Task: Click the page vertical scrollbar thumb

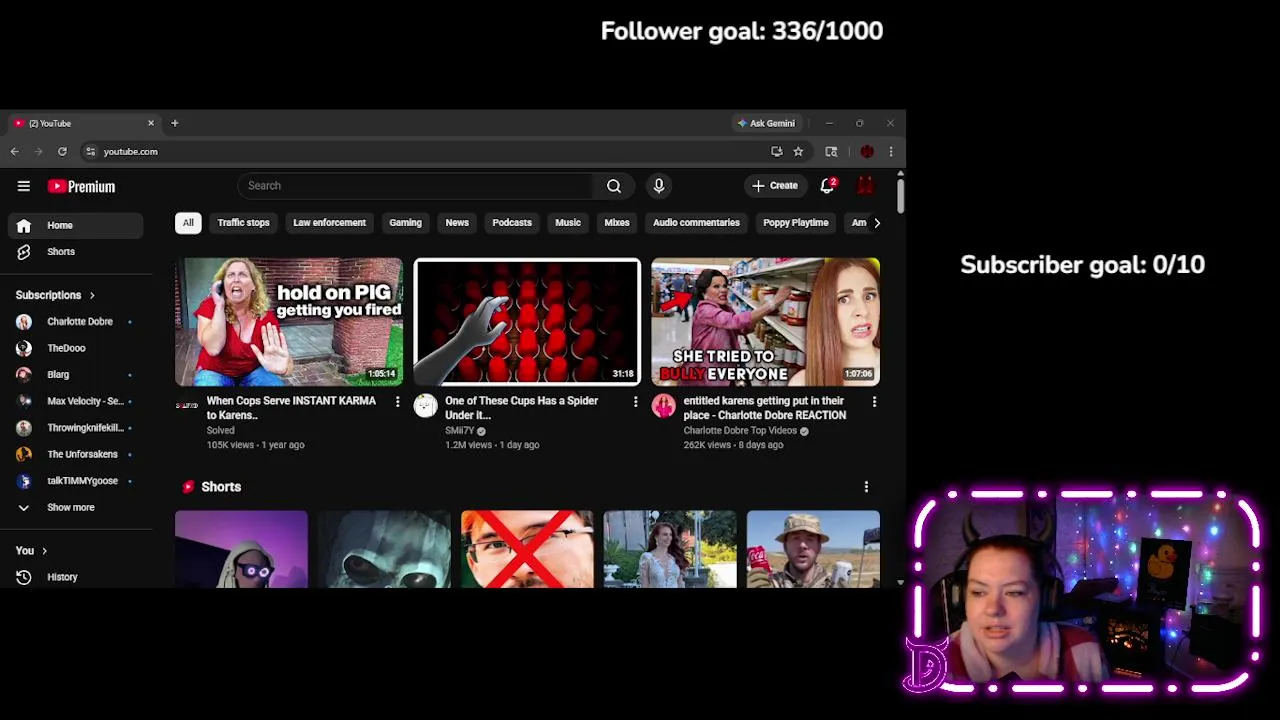Action: (x=900, y=194)
